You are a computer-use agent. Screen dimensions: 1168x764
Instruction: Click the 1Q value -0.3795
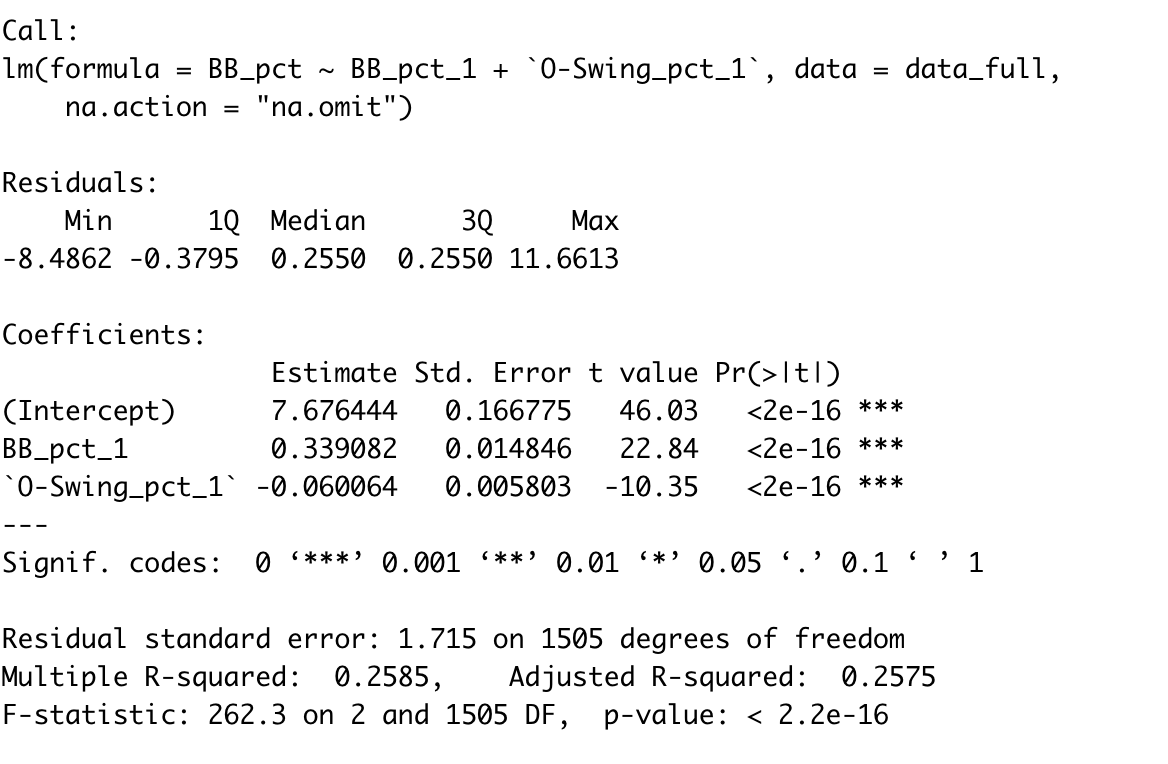coord(184,259)
